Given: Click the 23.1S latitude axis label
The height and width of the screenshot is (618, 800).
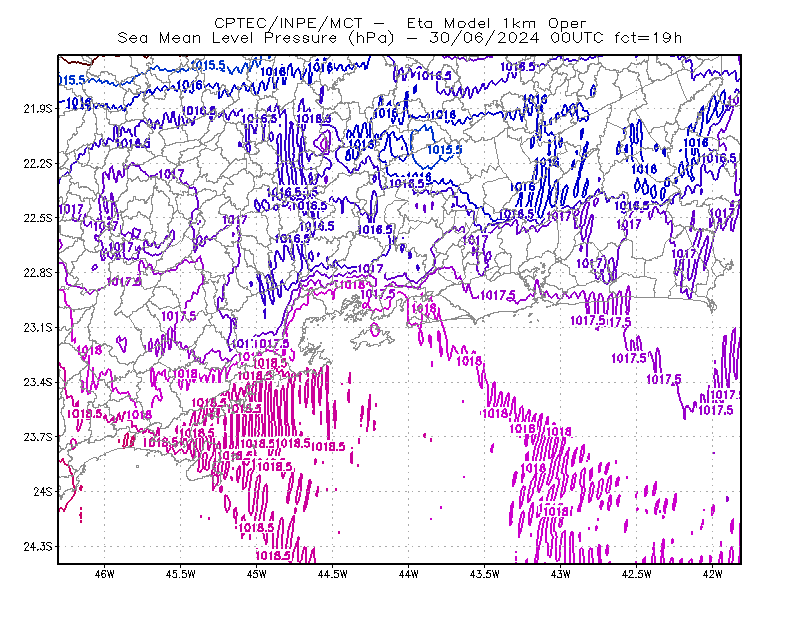Looking at the screenshot, I should pos(38,328).
